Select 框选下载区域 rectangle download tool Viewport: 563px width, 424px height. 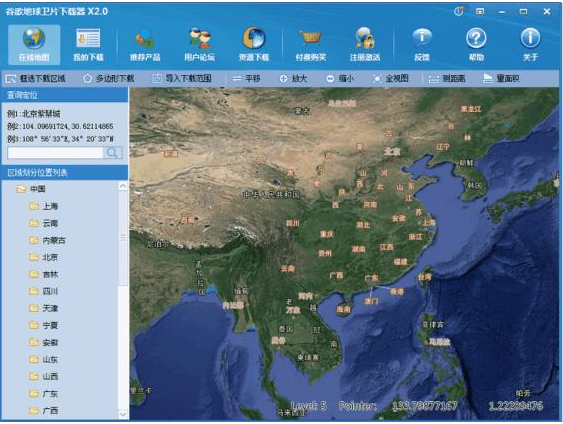(36, 78)
